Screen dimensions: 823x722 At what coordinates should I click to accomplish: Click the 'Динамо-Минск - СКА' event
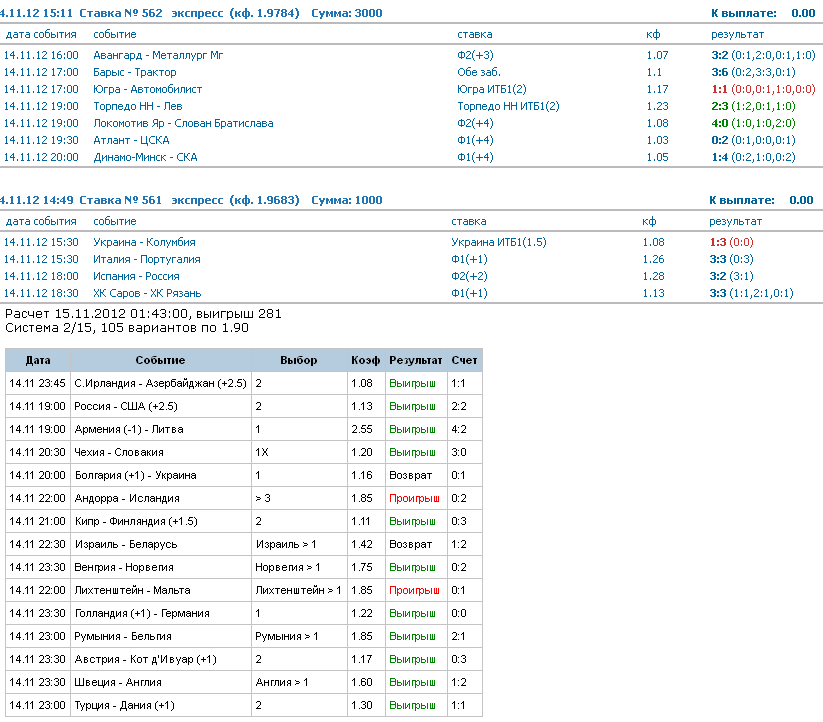pyautogui.click(x=145, y=157)
